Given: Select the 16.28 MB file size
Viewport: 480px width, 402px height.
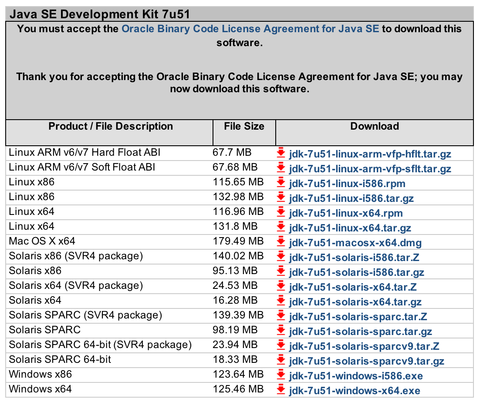Looking at the screenshot, I should (x=235, y=300).
